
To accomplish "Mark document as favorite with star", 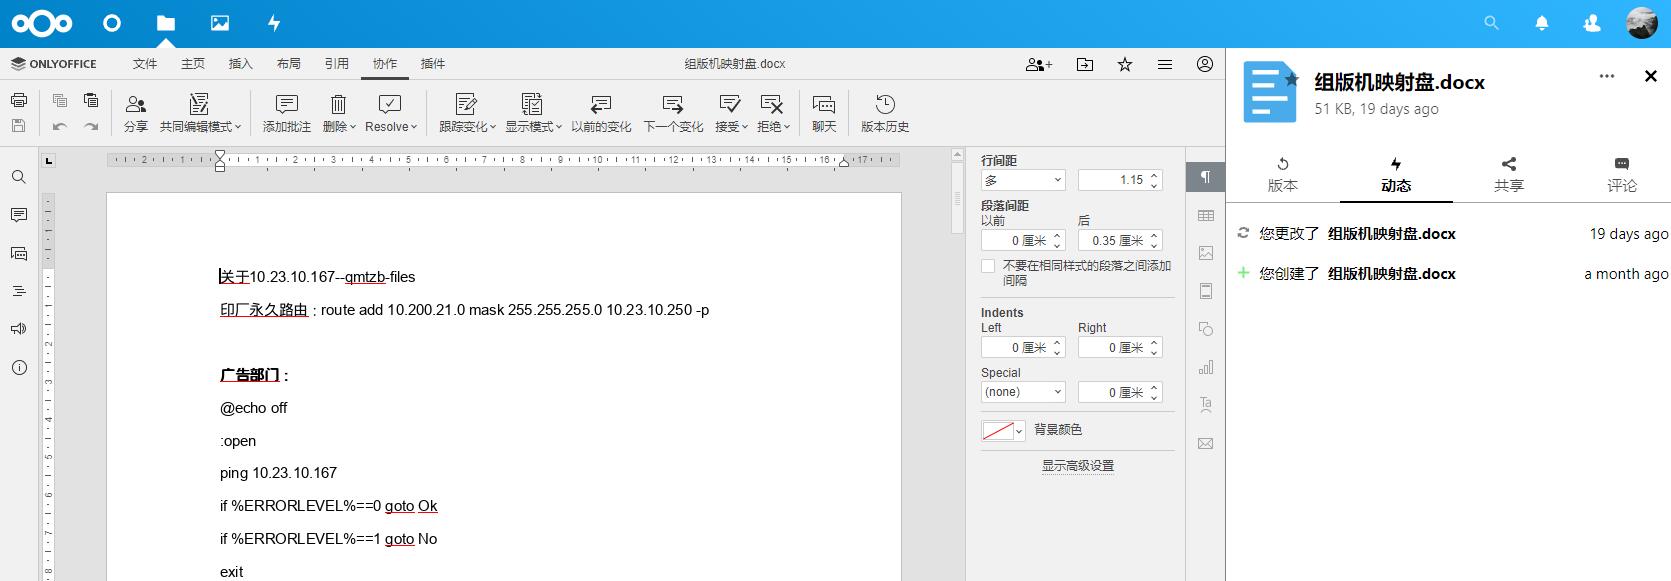I will click(x=1125, y=64).
